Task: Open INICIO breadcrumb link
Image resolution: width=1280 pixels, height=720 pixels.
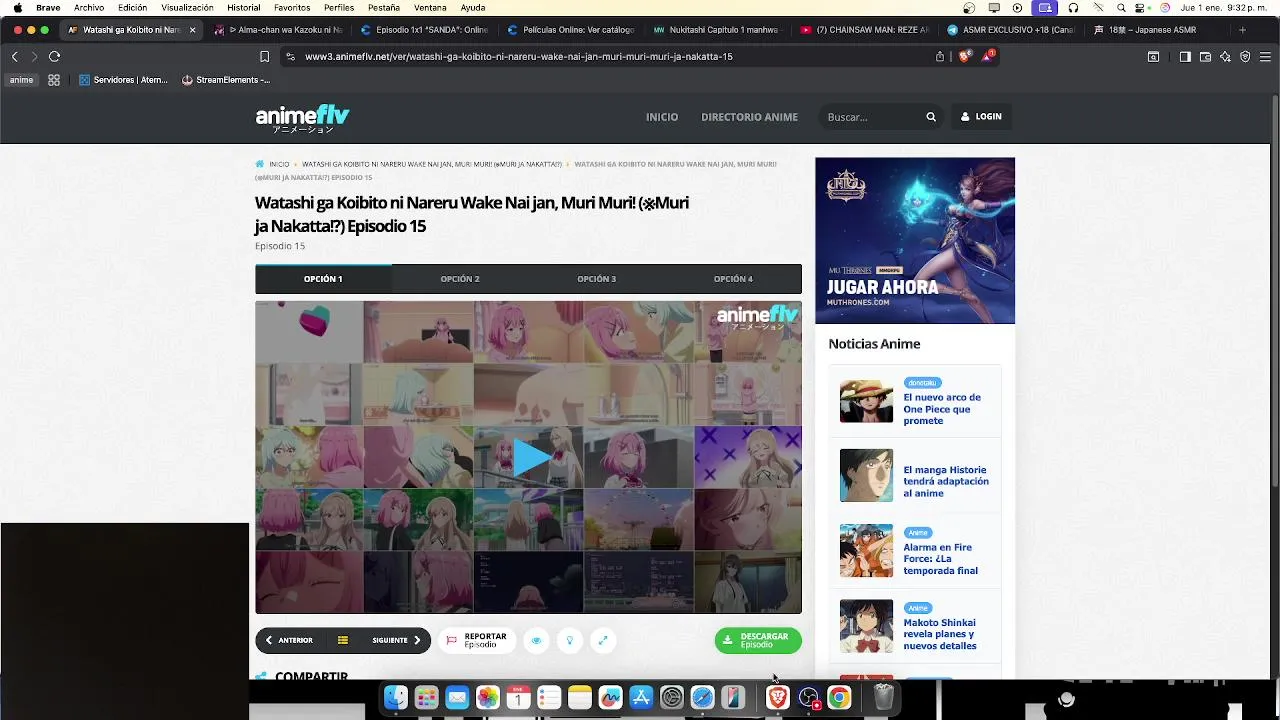Action: [x=279, y=164]
